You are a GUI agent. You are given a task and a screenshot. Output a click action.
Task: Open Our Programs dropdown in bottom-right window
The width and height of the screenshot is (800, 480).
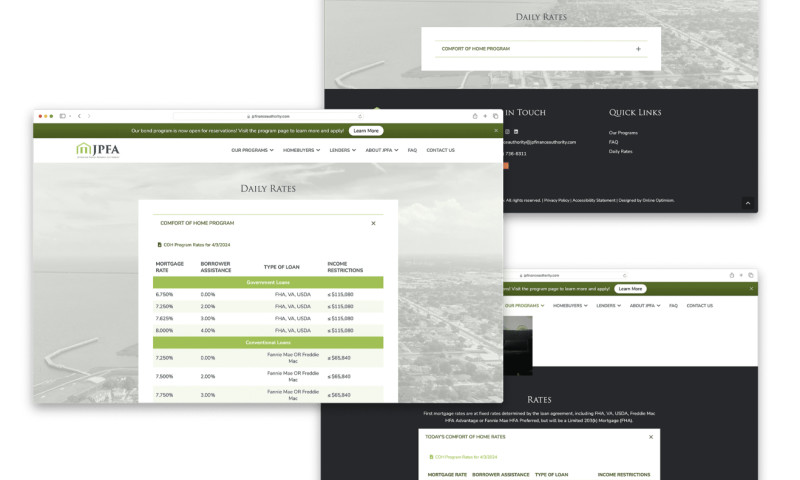click(524, 306)
